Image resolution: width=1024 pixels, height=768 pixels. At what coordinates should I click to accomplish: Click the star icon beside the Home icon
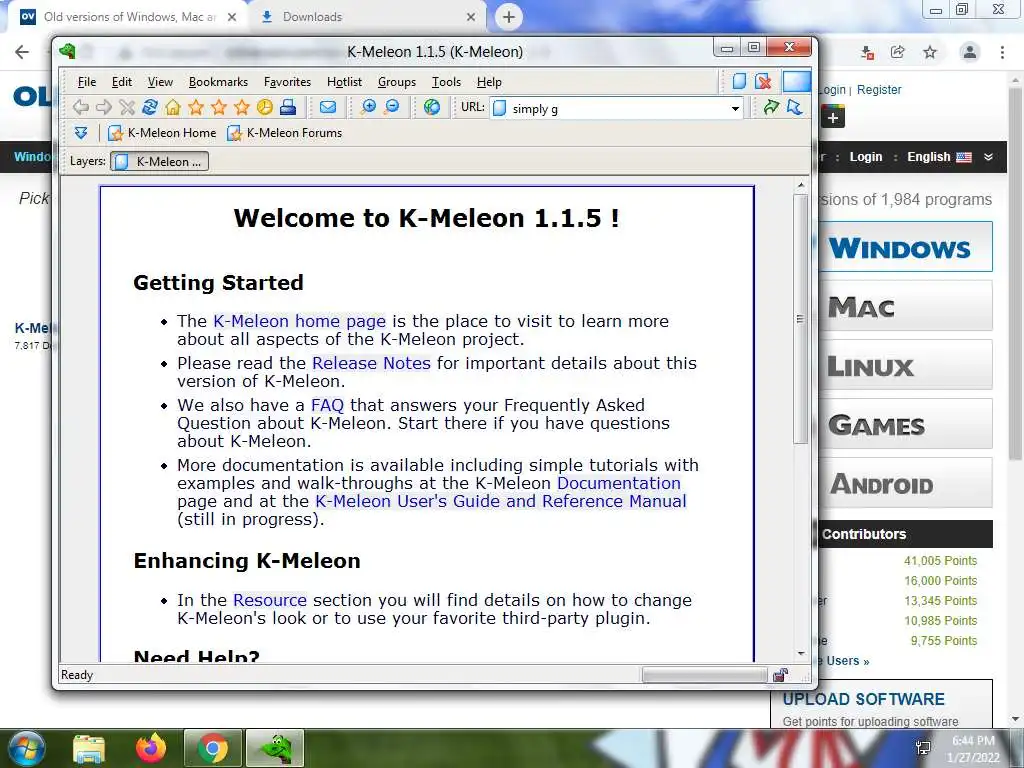pos(196,107)
